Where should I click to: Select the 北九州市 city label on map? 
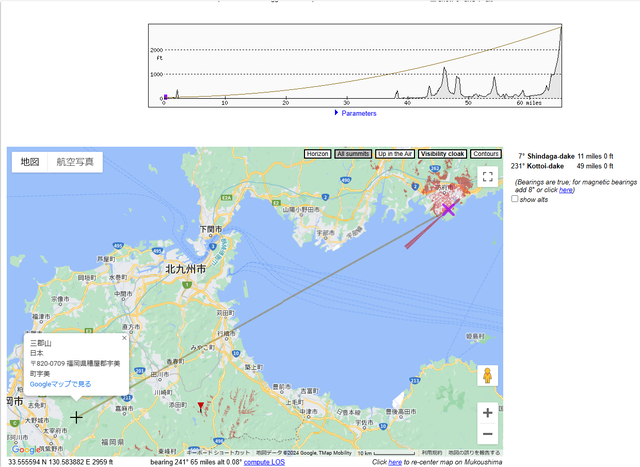[185, 269]
